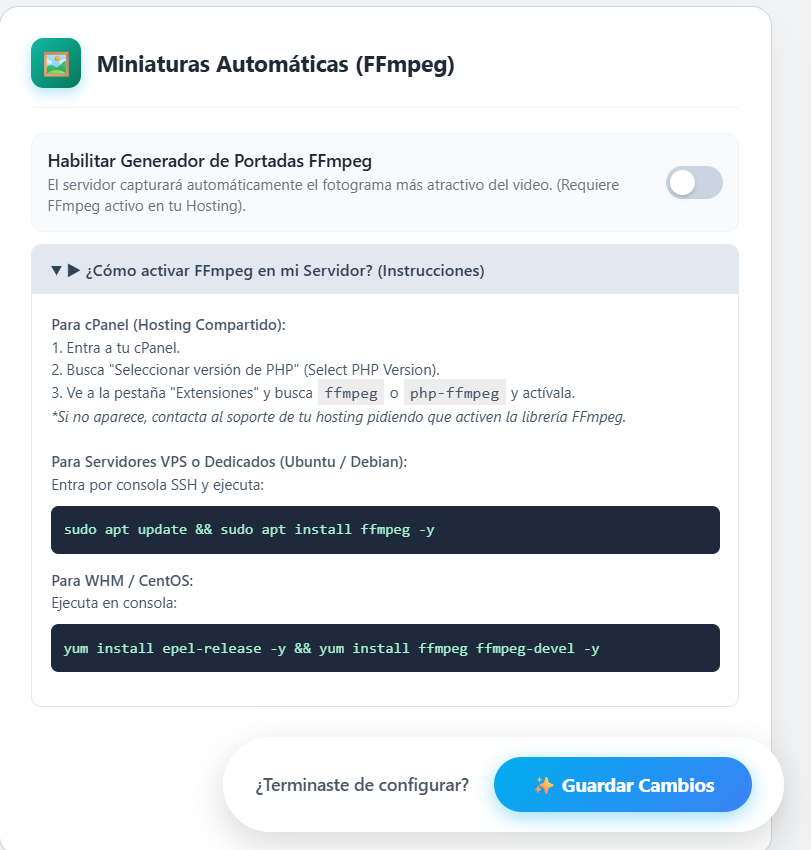Enable the Generador de Portadas FFmpeg switch

694,182
